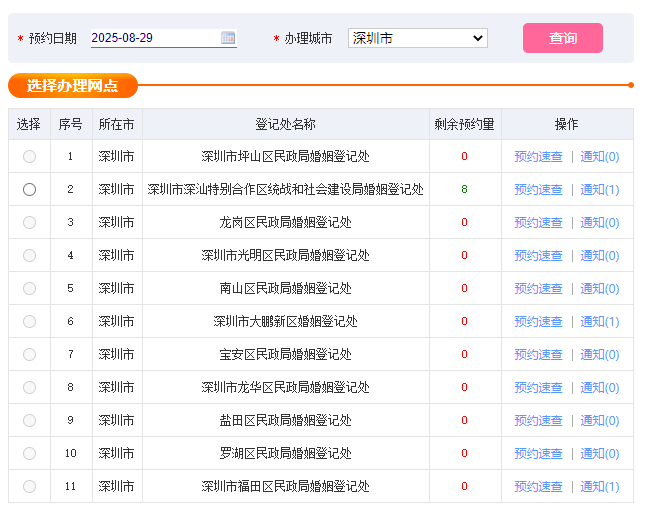Open the calendar date picker icon
Viewport: 647px width, 518px height.
(x=228, y=38)
